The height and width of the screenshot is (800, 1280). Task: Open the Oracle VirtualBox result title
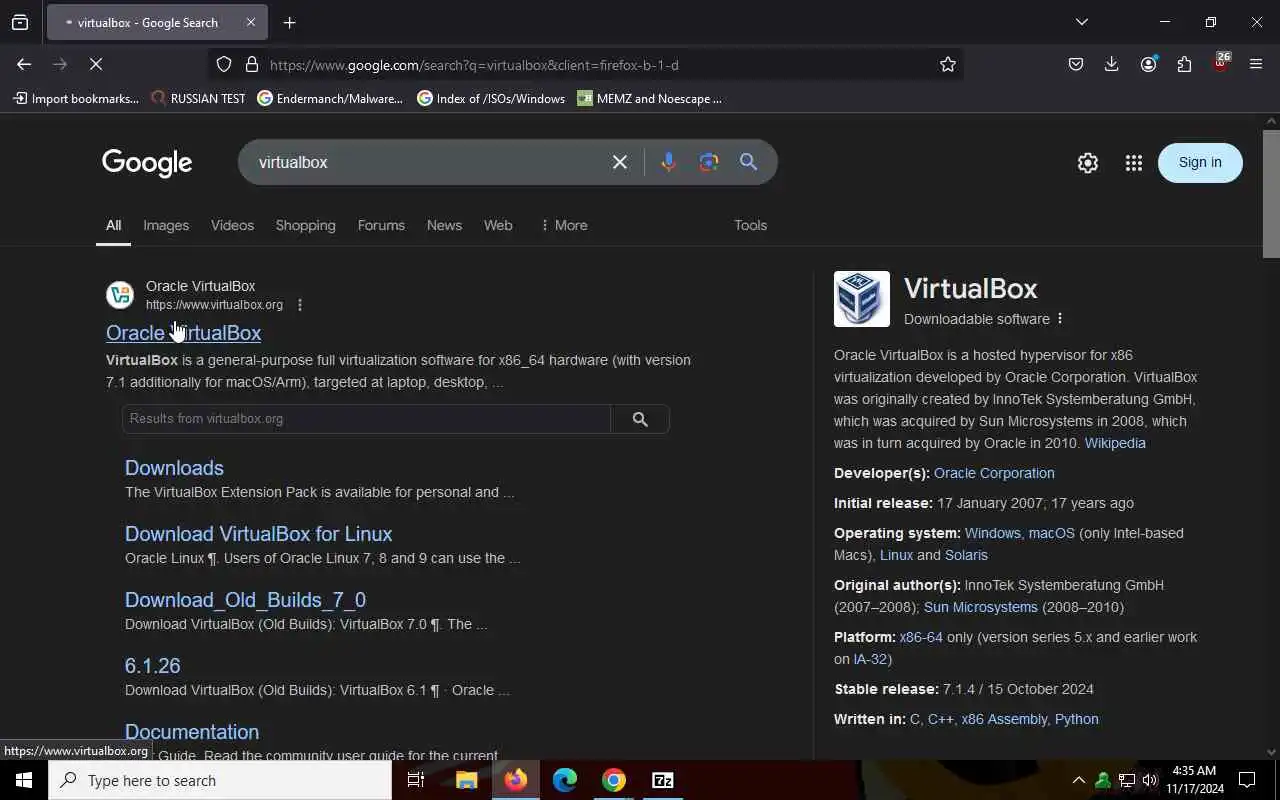(183, 333)
